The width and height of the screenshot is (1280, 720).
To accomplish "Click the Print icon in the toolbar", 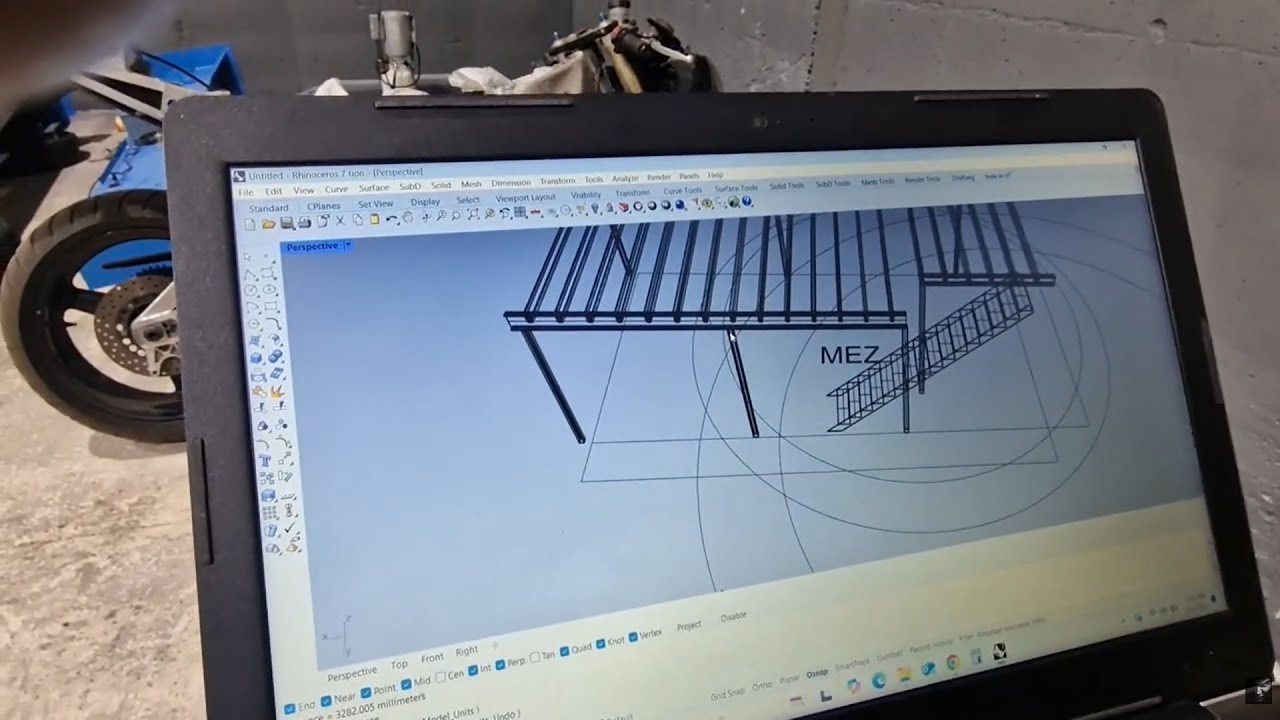I will (304, 222).
